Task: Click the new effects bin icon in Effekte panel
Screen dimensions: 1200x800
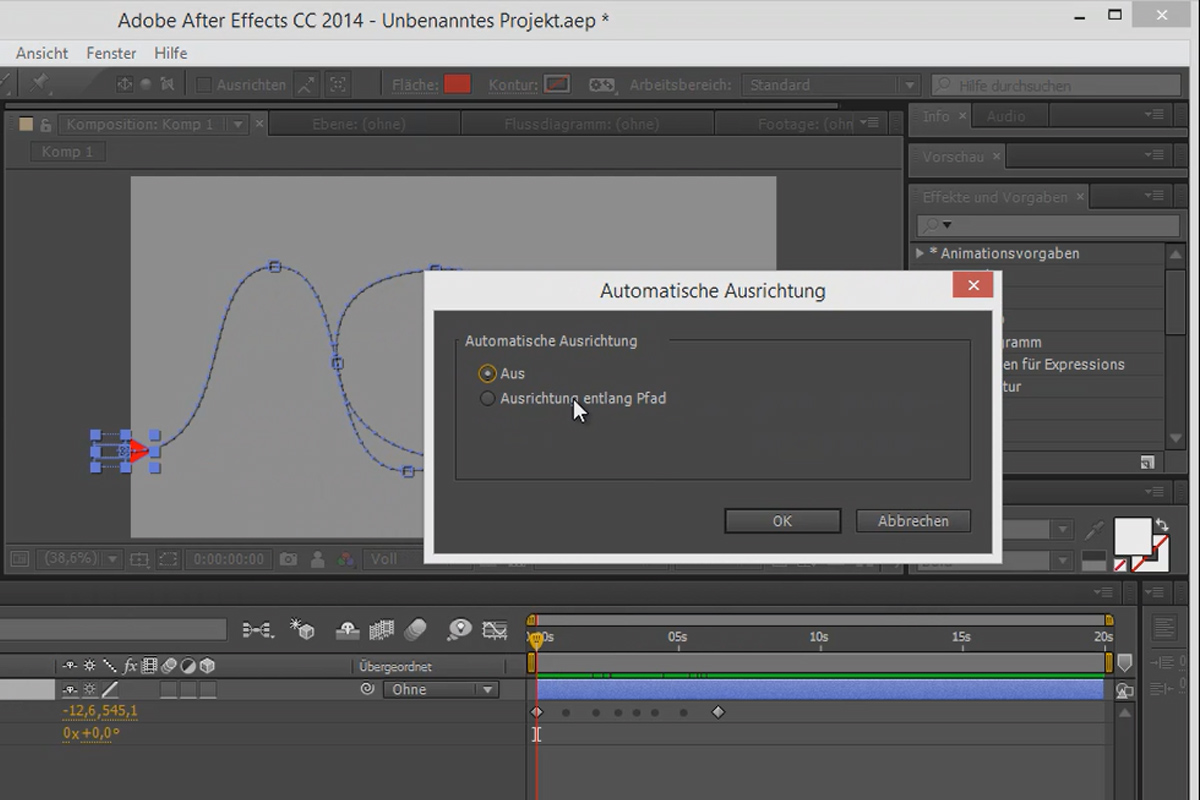Action: point(1147,462)
